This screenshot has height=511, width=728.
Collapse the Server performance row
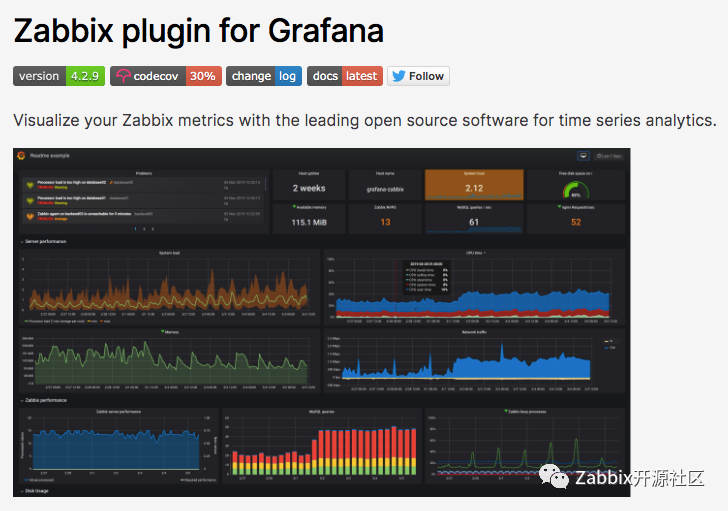click(x=43, y=242)
